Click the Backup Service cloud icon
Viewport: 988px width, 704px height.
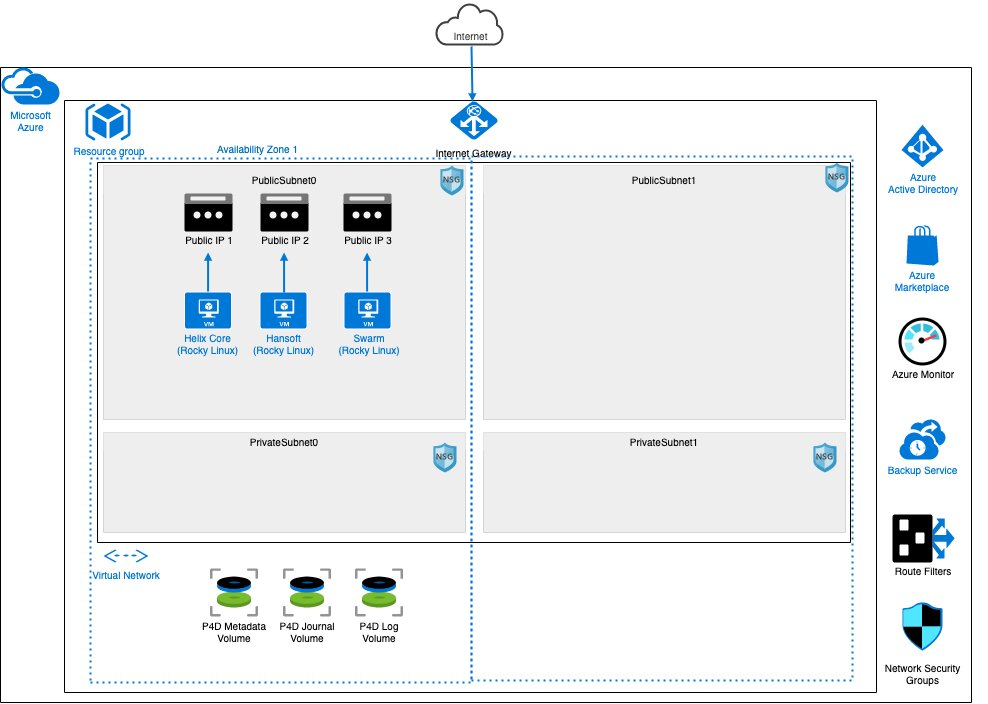pyautogui.click(x=922, y=440)
